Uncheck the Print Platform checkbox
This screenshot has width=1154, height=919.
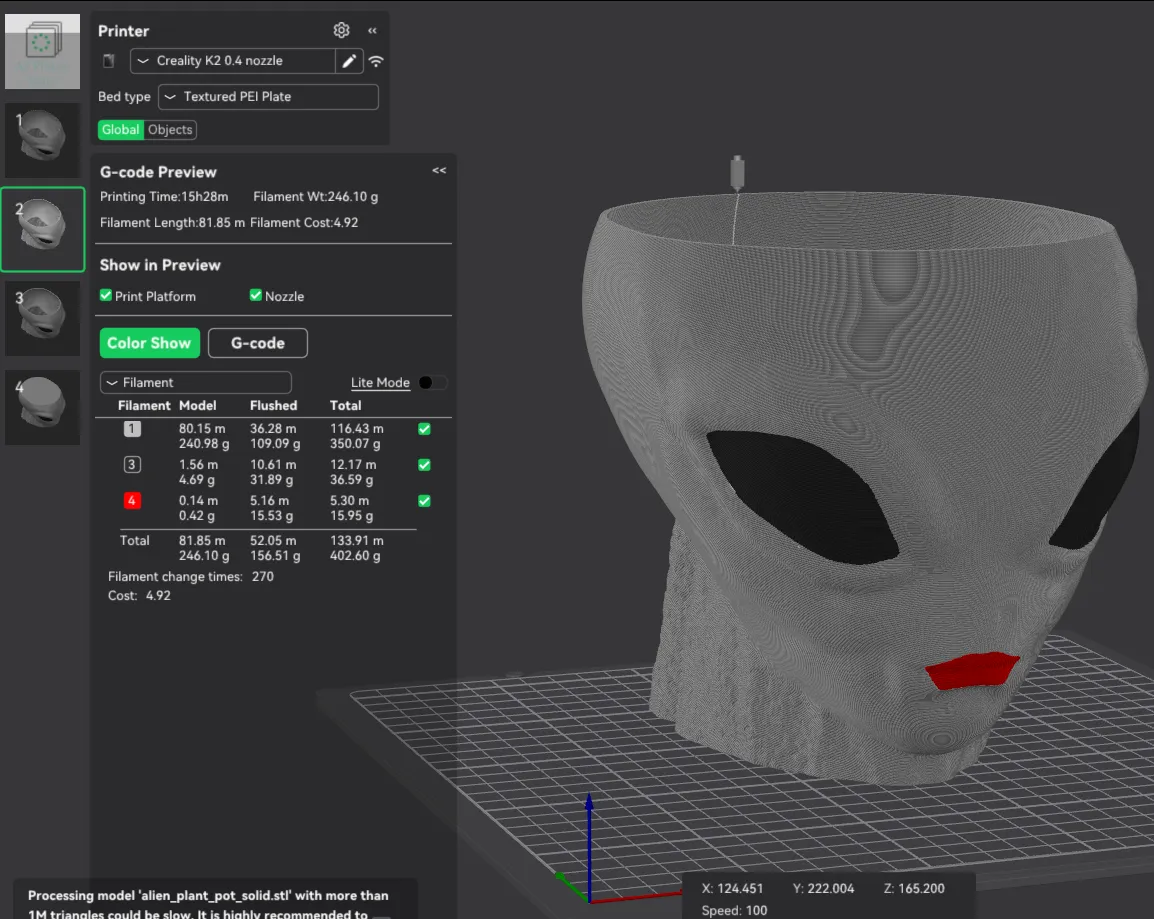tap(106, 296)
